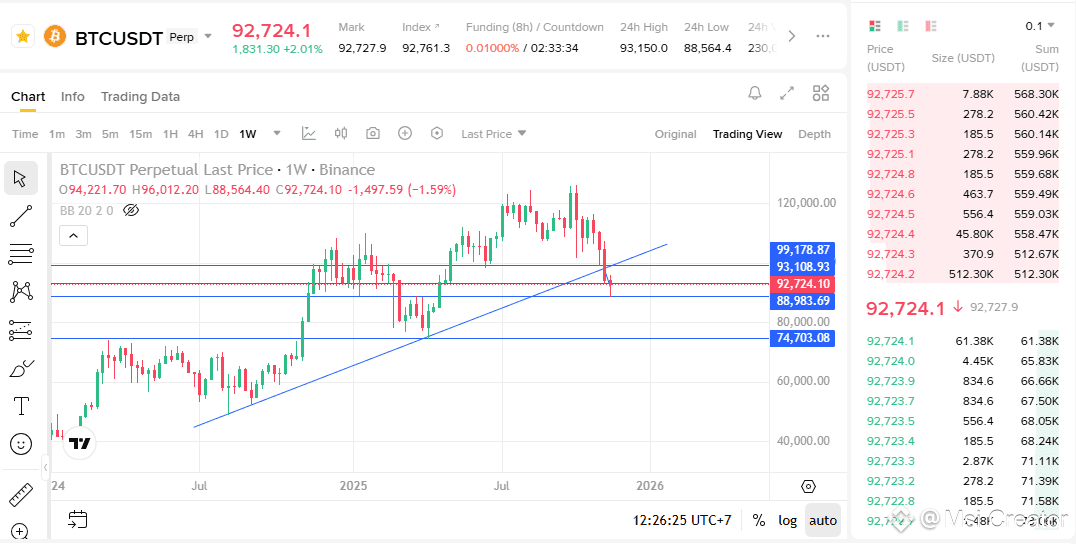Click the Bitcoin coin icon
The image size is (1076, 544).
(x=55, y=36)
